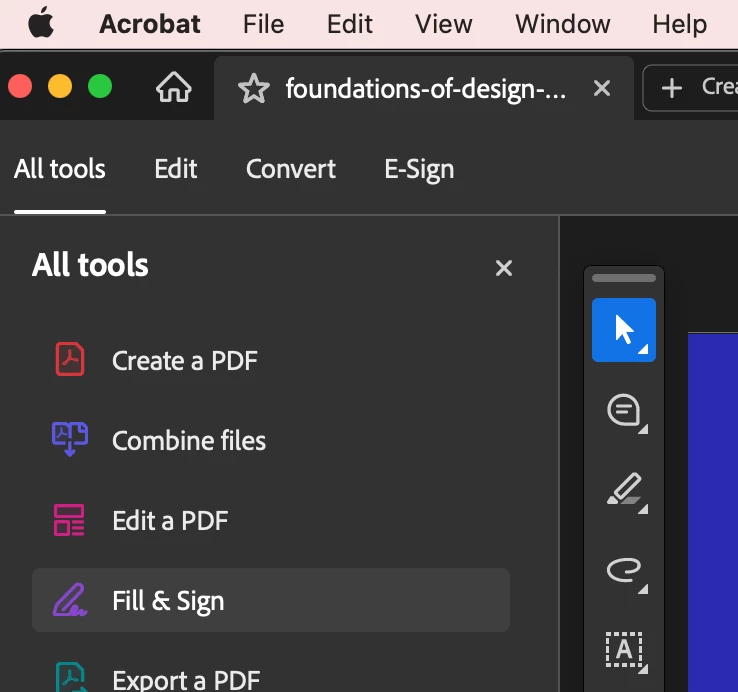Viewport: 738px width, 692px height.
Task: Click the yellow minimize window button
Action: pos(60,87)
